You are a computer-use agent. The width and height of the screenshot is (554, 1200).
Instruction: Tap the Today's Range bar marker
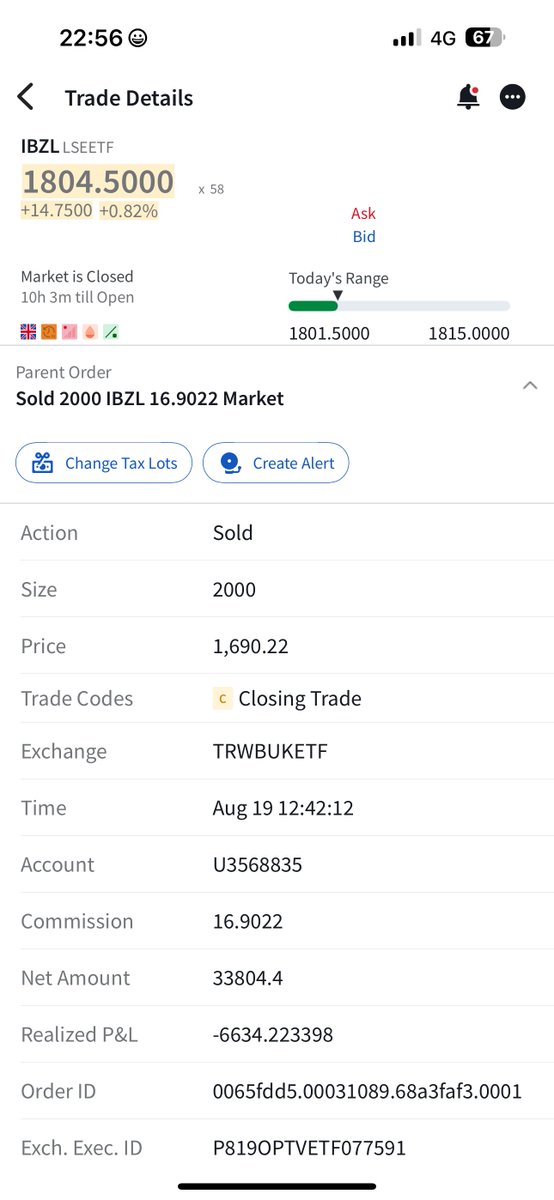pos(338,296)
